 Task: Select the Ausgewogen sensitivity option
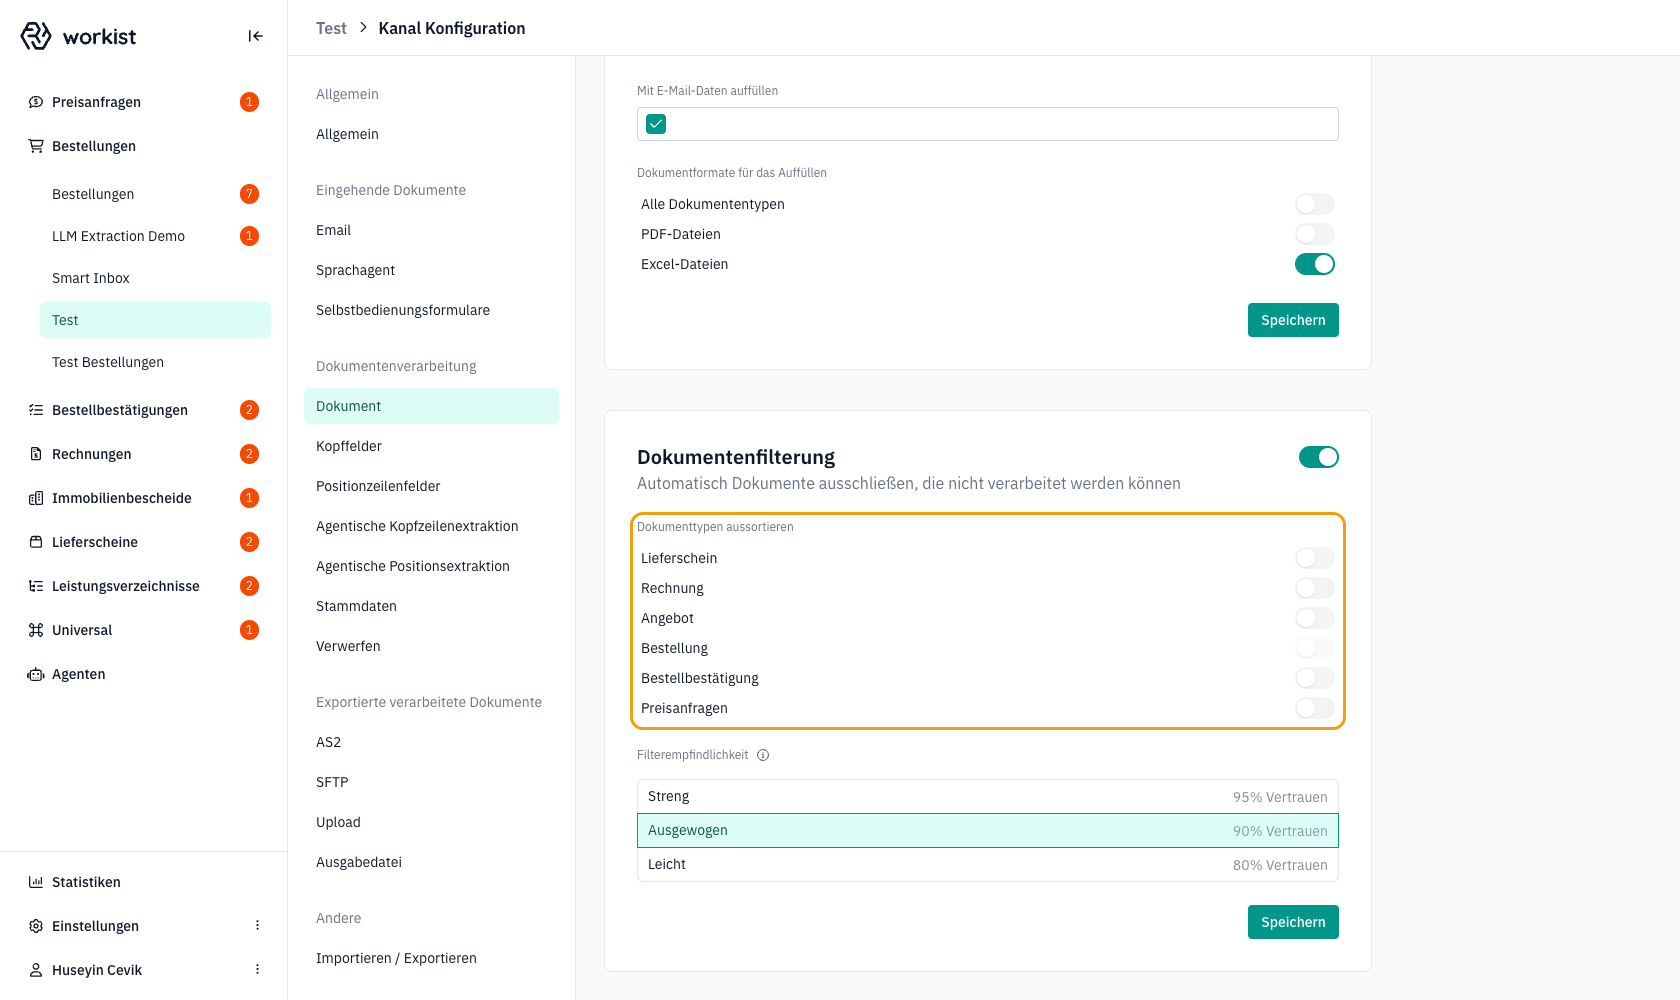pos(988,831)
